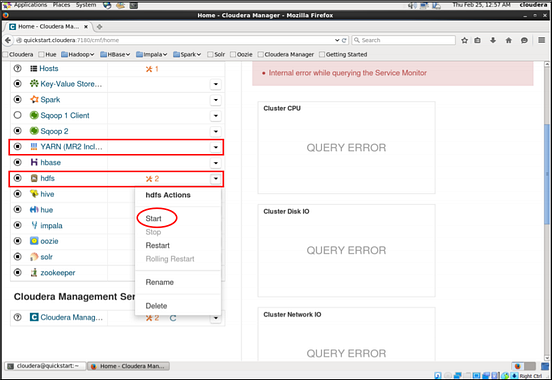This screenshot has width=552, height=380.
Task: Click the hdfs service icon
Action: 34,178
